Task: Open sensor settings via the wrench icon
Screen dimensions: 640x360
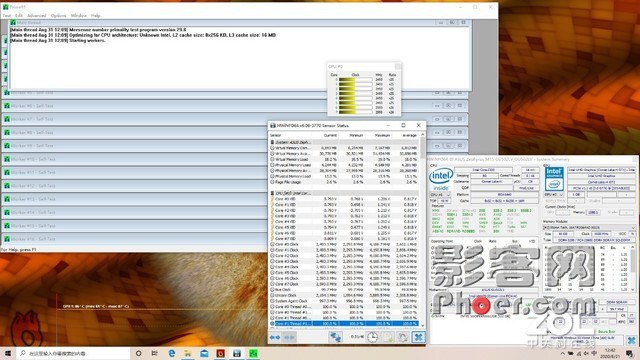Action: (403, 337)
